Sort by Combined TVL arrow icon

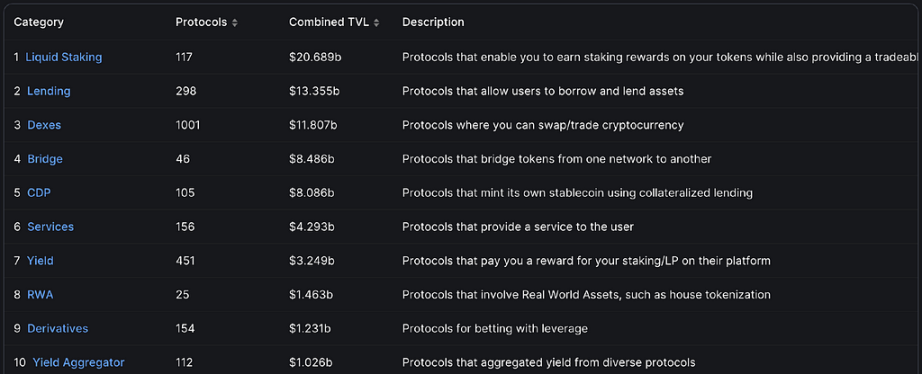click(376, 23)
